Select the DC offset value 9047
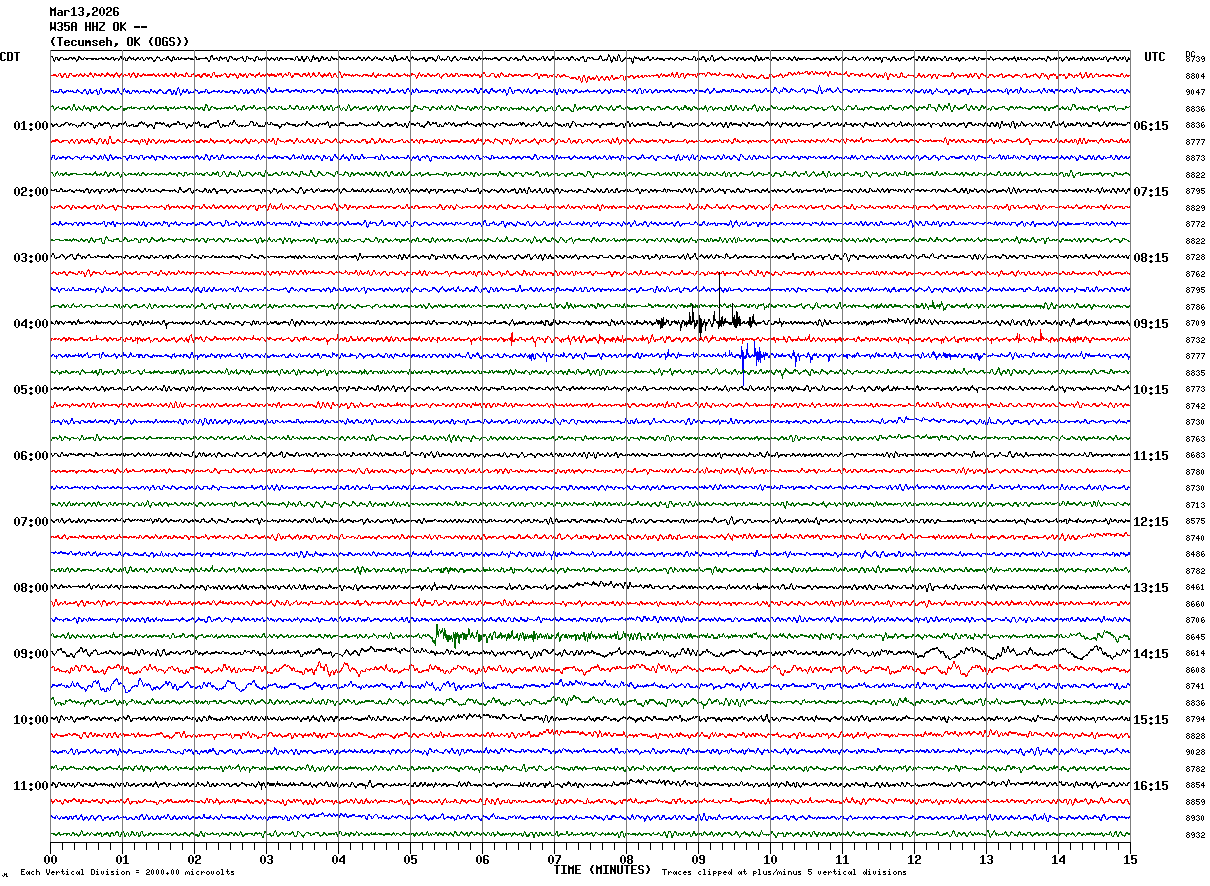Screen dimensions: 1210x886 (1195, 93)
